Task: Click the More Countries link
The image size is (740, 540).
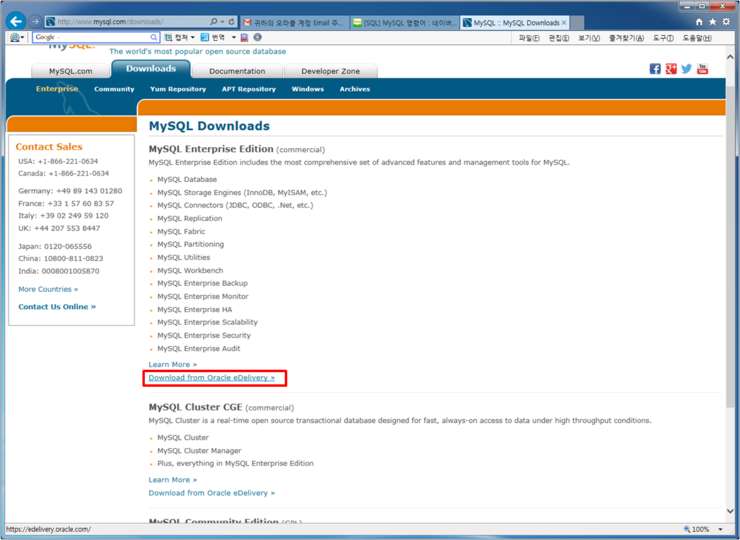Action: point(48,289)
